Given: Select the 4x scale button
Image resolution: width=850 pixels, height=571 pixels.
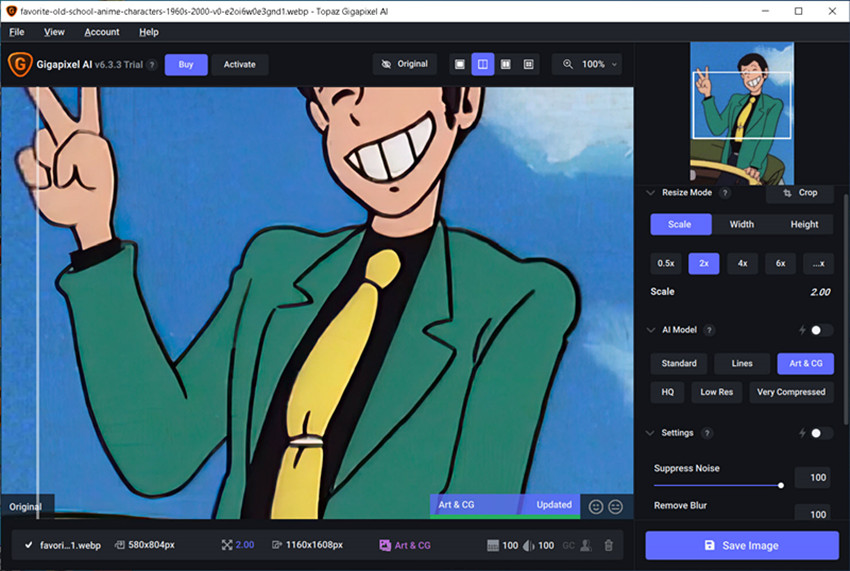Looking at the screenshot, I should (742, 264).
